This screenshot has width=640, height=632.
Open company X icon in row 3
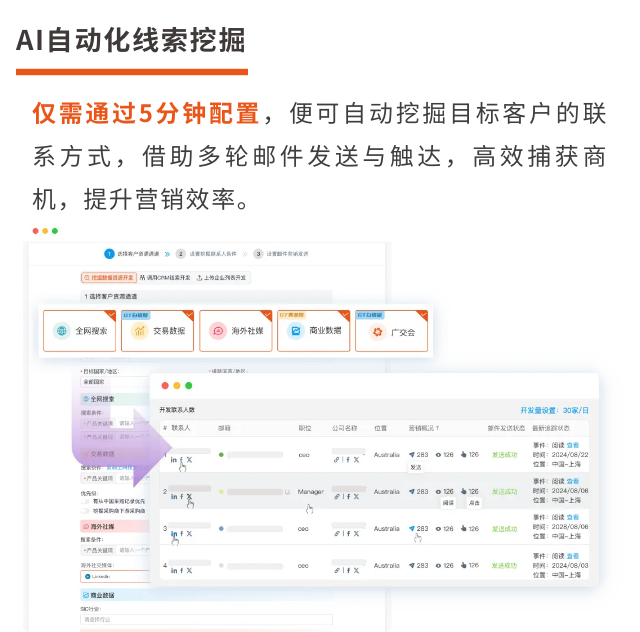tap(356, 534)
